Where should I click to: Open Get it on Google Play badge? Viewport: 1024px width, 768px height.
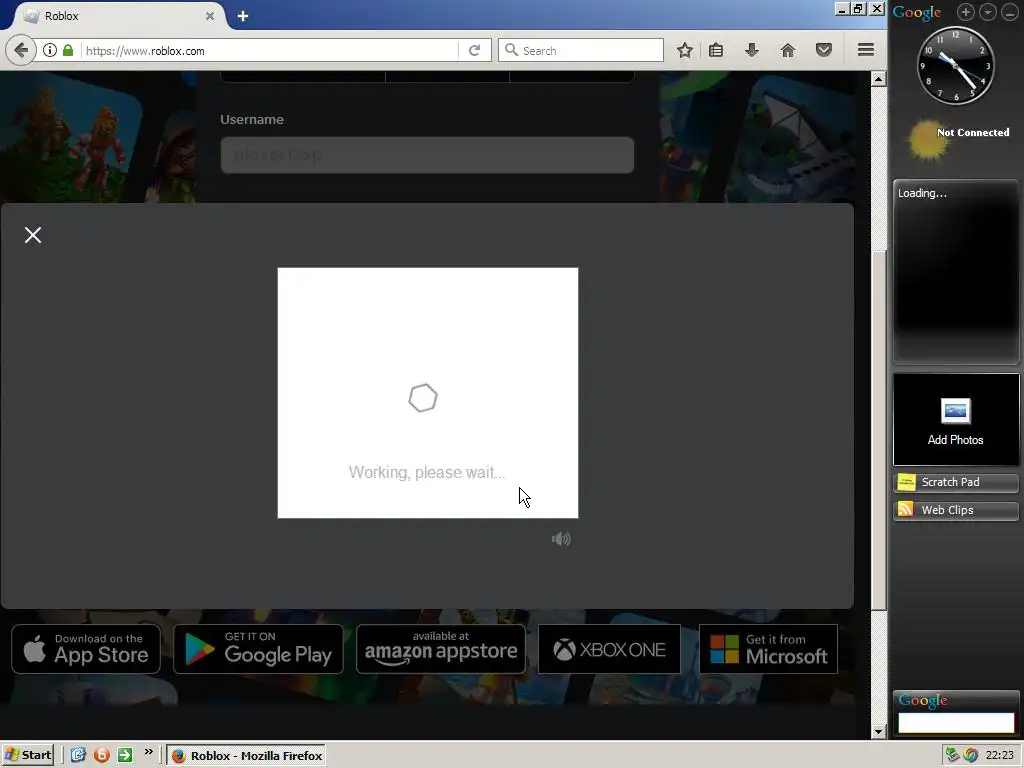click(x=258, y=649)
